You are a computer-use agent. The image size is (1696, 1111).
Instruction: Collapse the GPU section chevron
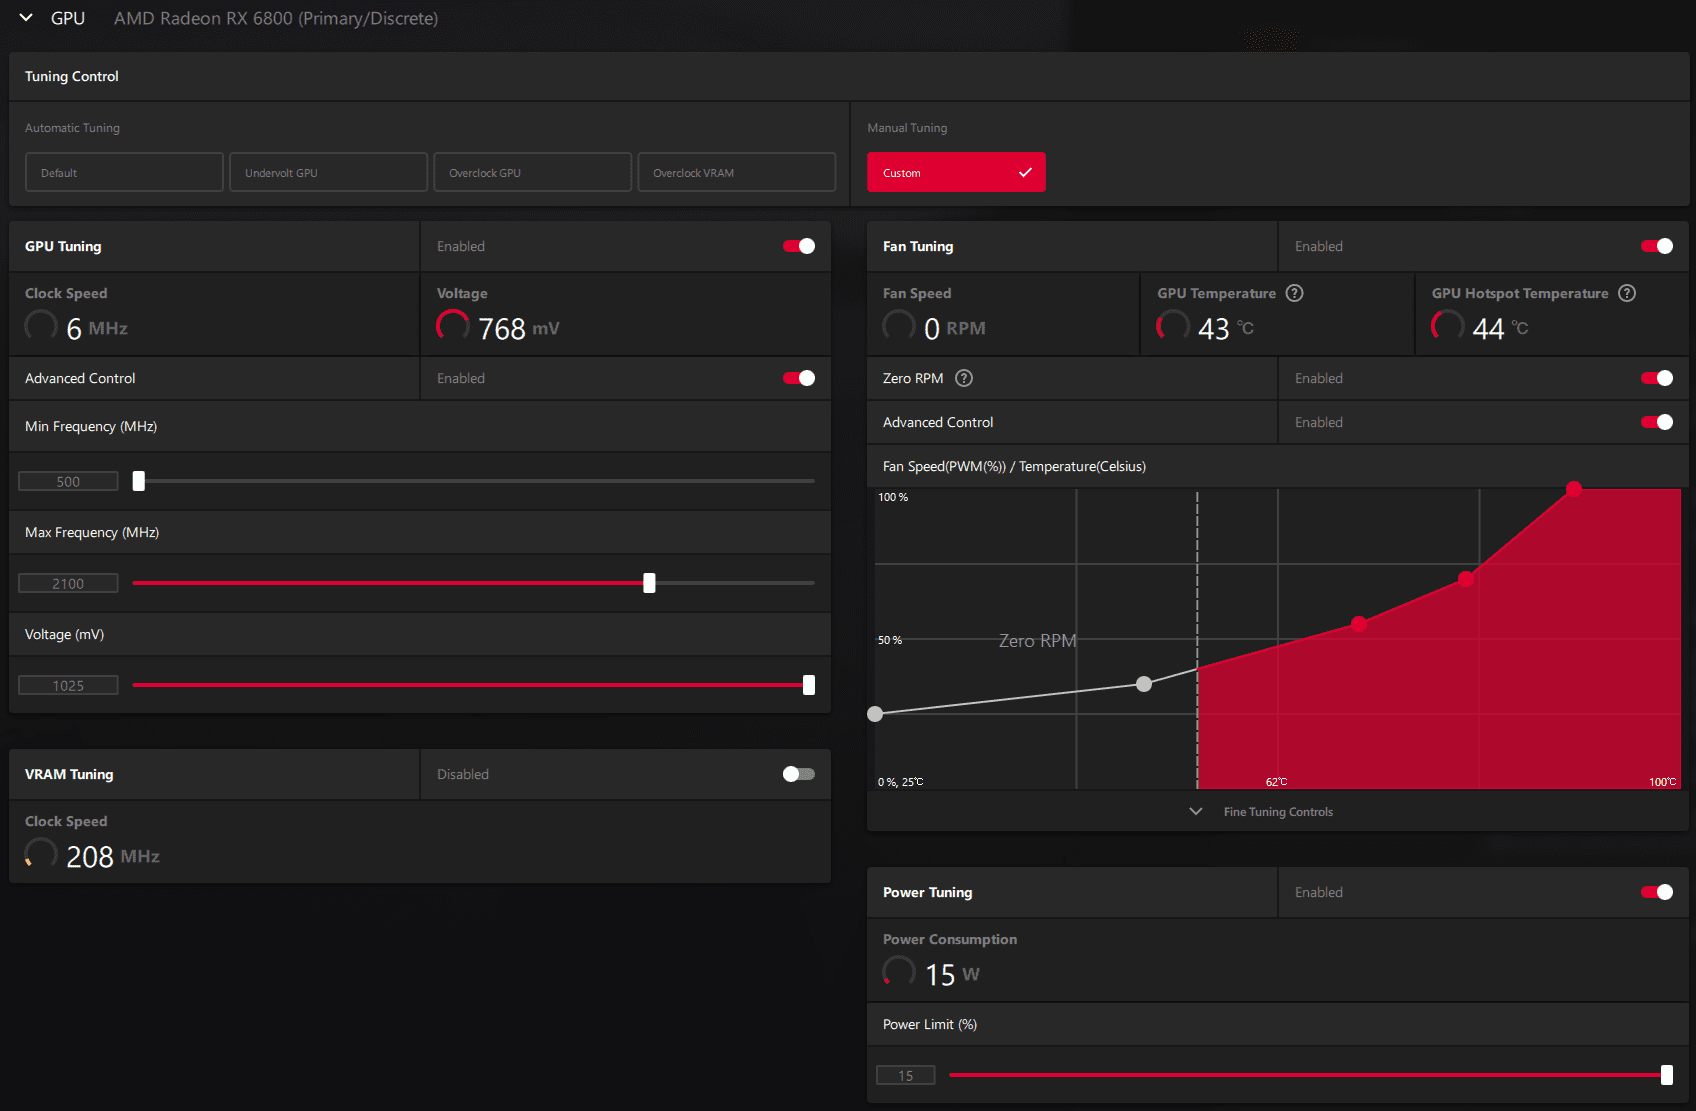pyautogui.click(x=27, y=18)
